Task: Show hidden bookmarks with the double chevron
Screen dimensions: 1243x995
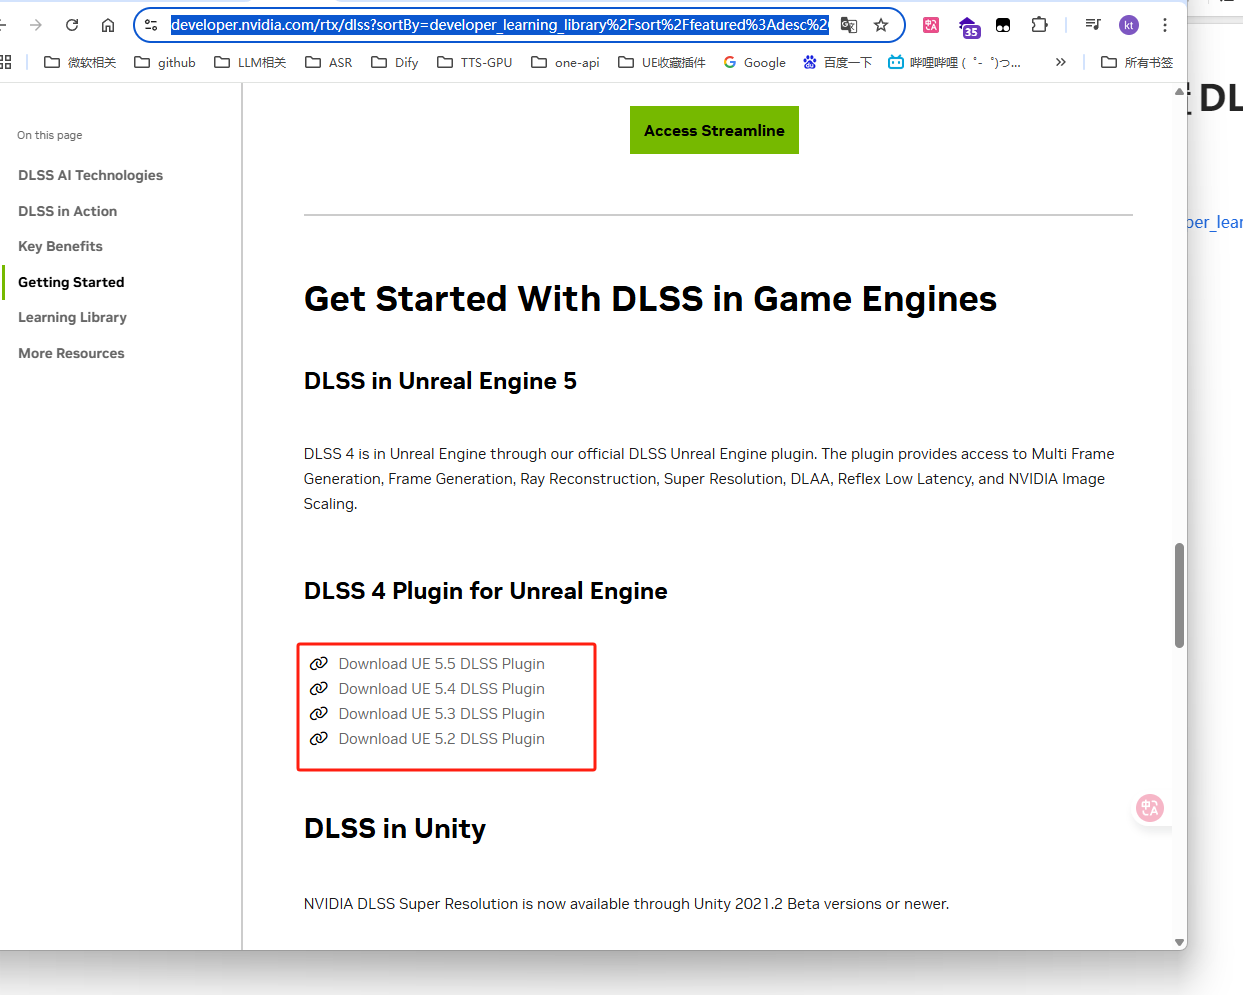Action: (x=1060, y=62)
